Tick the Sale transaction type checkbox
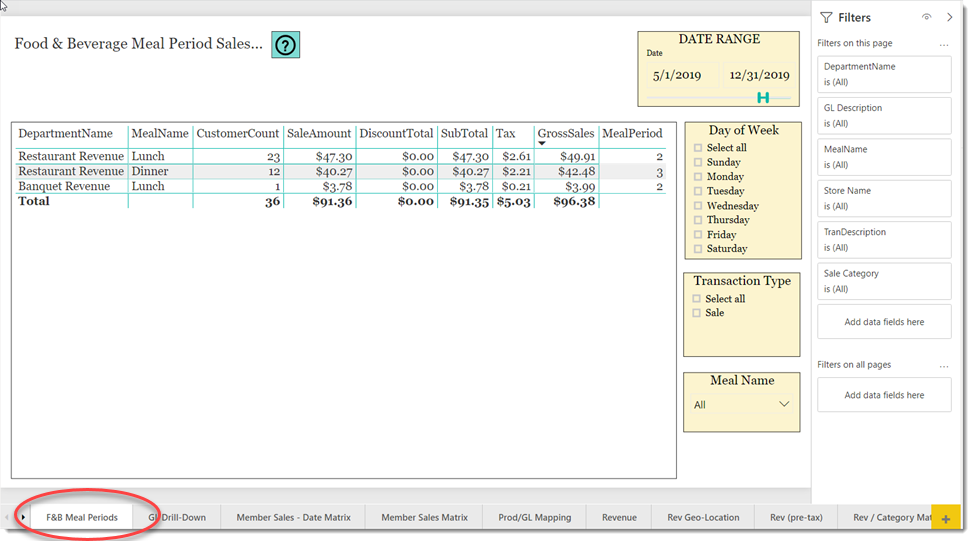973x541 pixels. (x=697, y=313)
